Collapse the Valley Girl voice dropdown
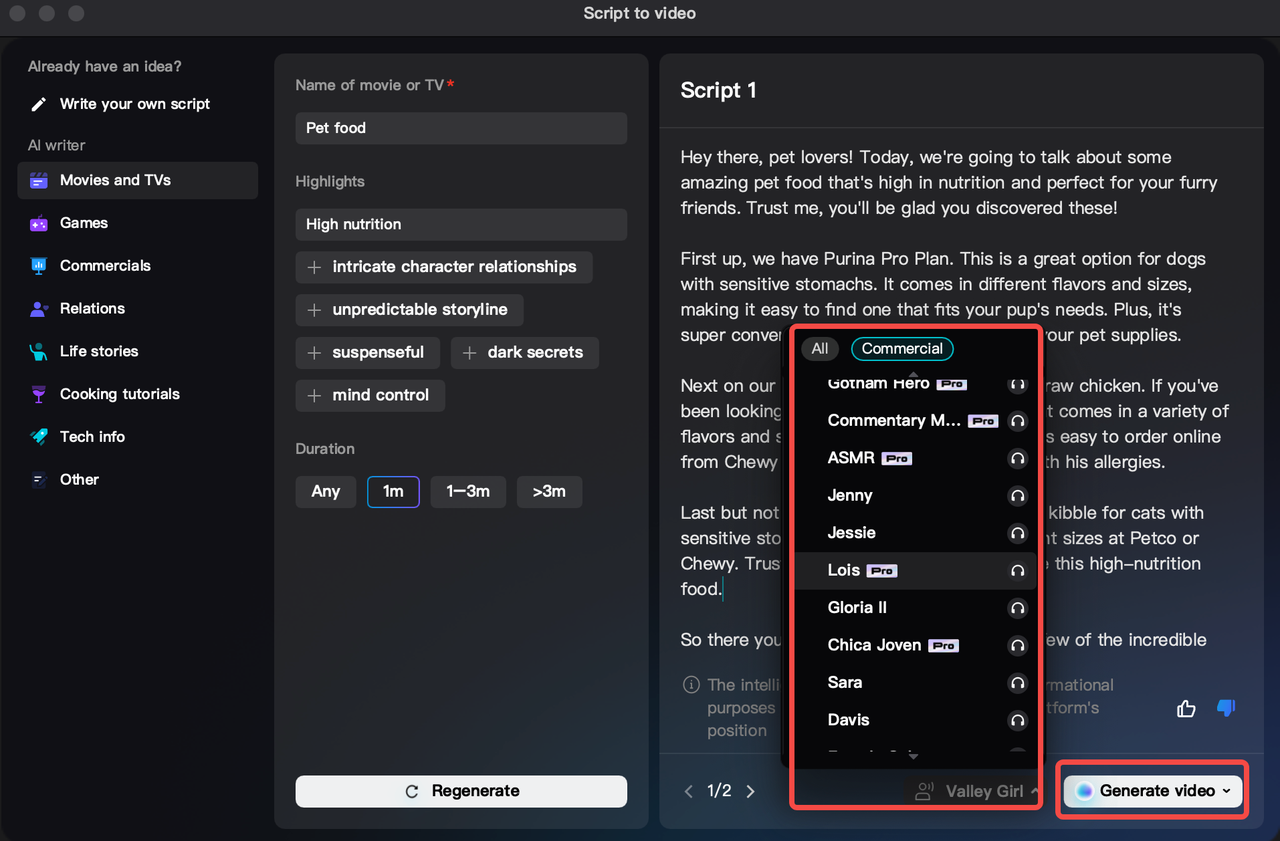Viewport: 1280px width, 841px height. click(x=1033, y=790)
